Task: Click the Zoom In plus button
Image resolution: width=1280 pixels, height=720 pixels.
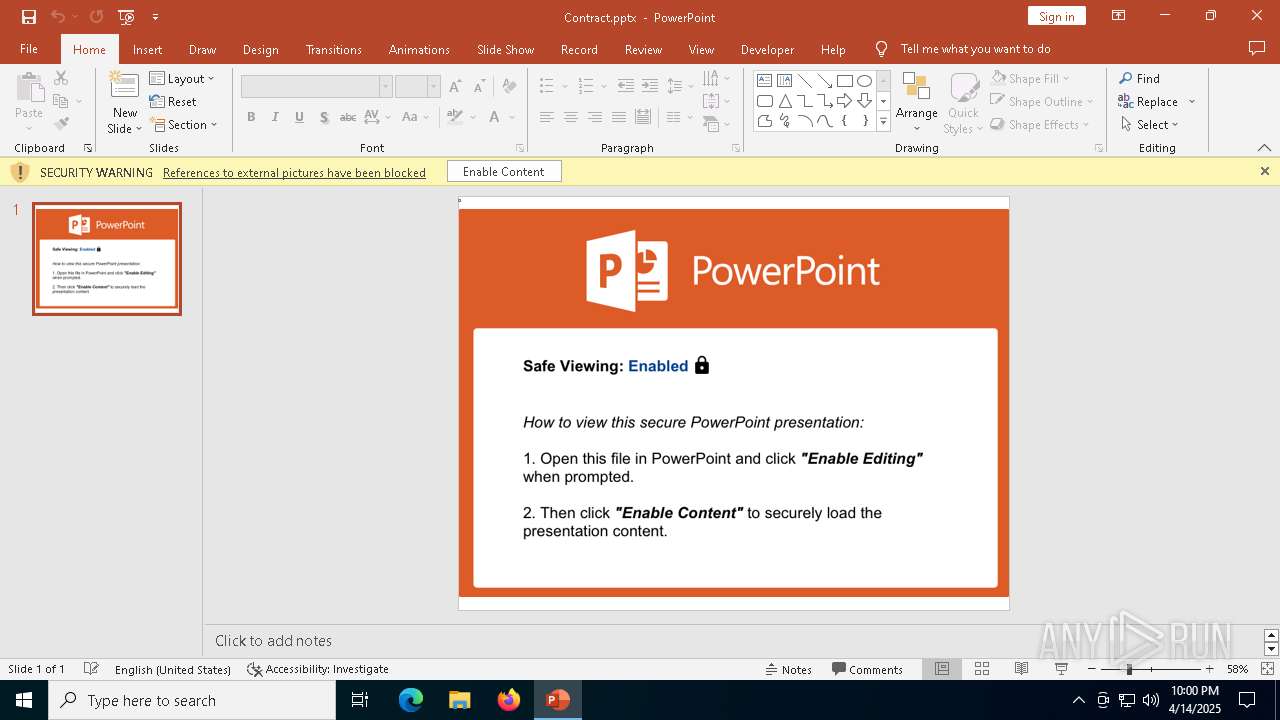Action: pyautogui.click(x=1209, y=669)
